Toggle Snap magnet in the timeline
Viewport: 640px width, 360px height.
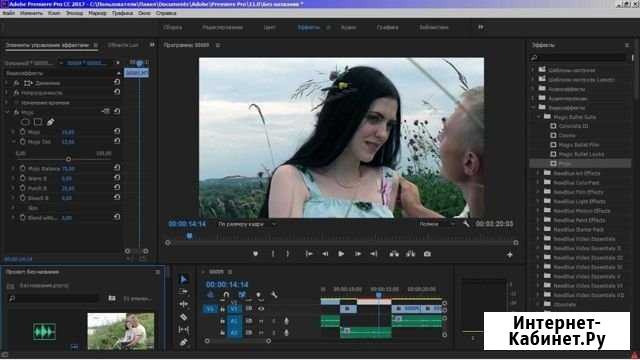(226, 295)
